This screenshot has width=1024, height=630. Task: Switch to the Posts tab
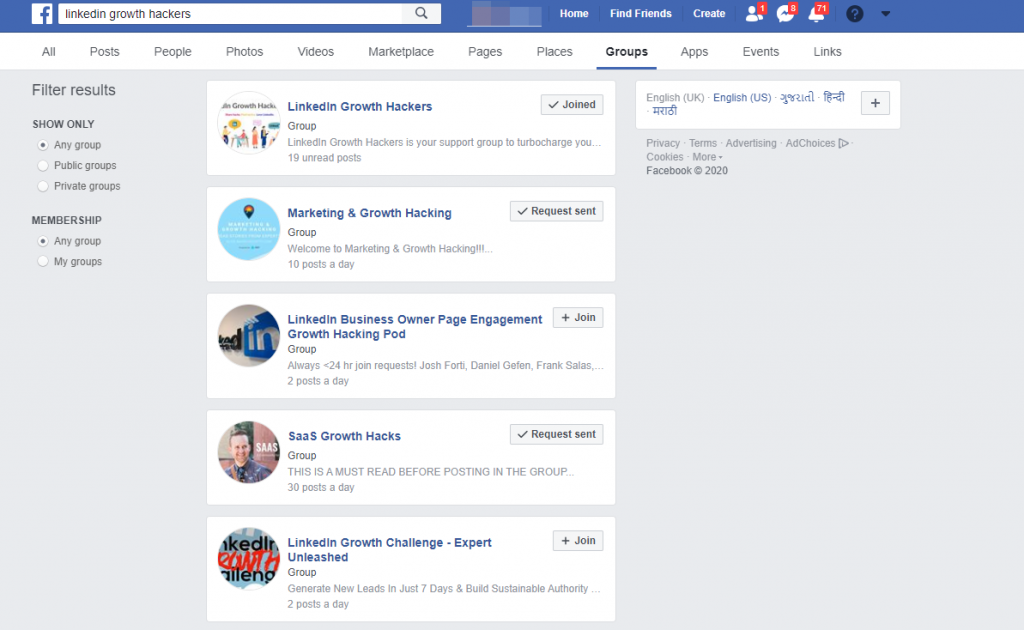[x=104, y=52]
